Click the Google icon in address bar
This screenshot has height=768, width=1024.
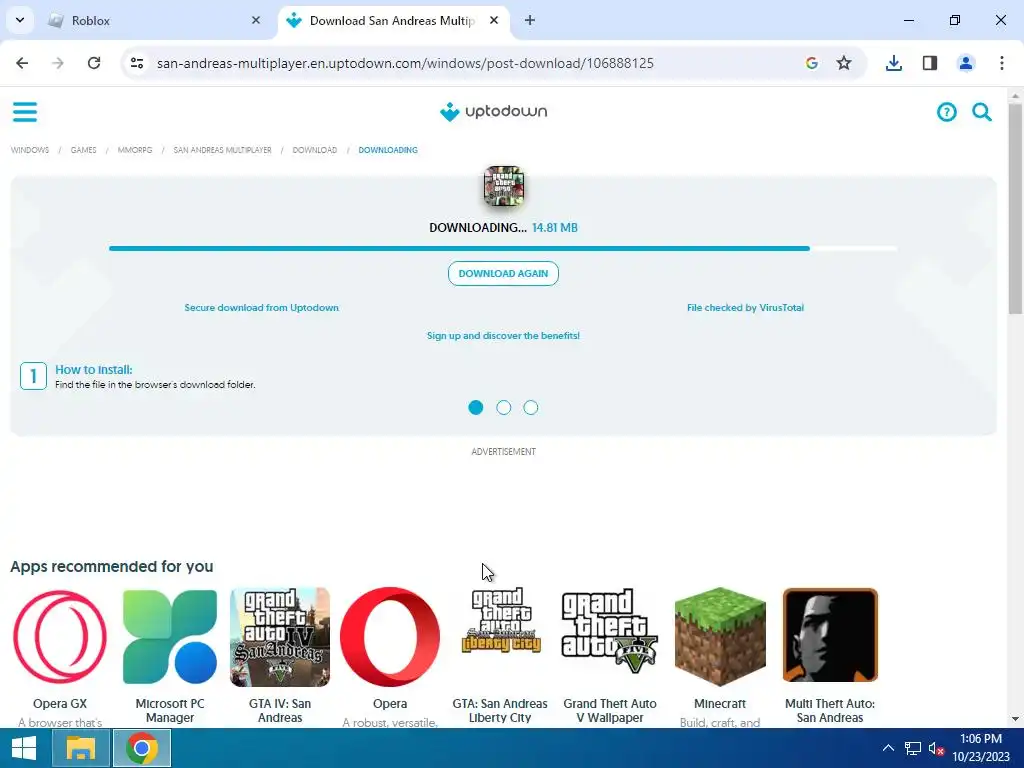click(812, 63)
